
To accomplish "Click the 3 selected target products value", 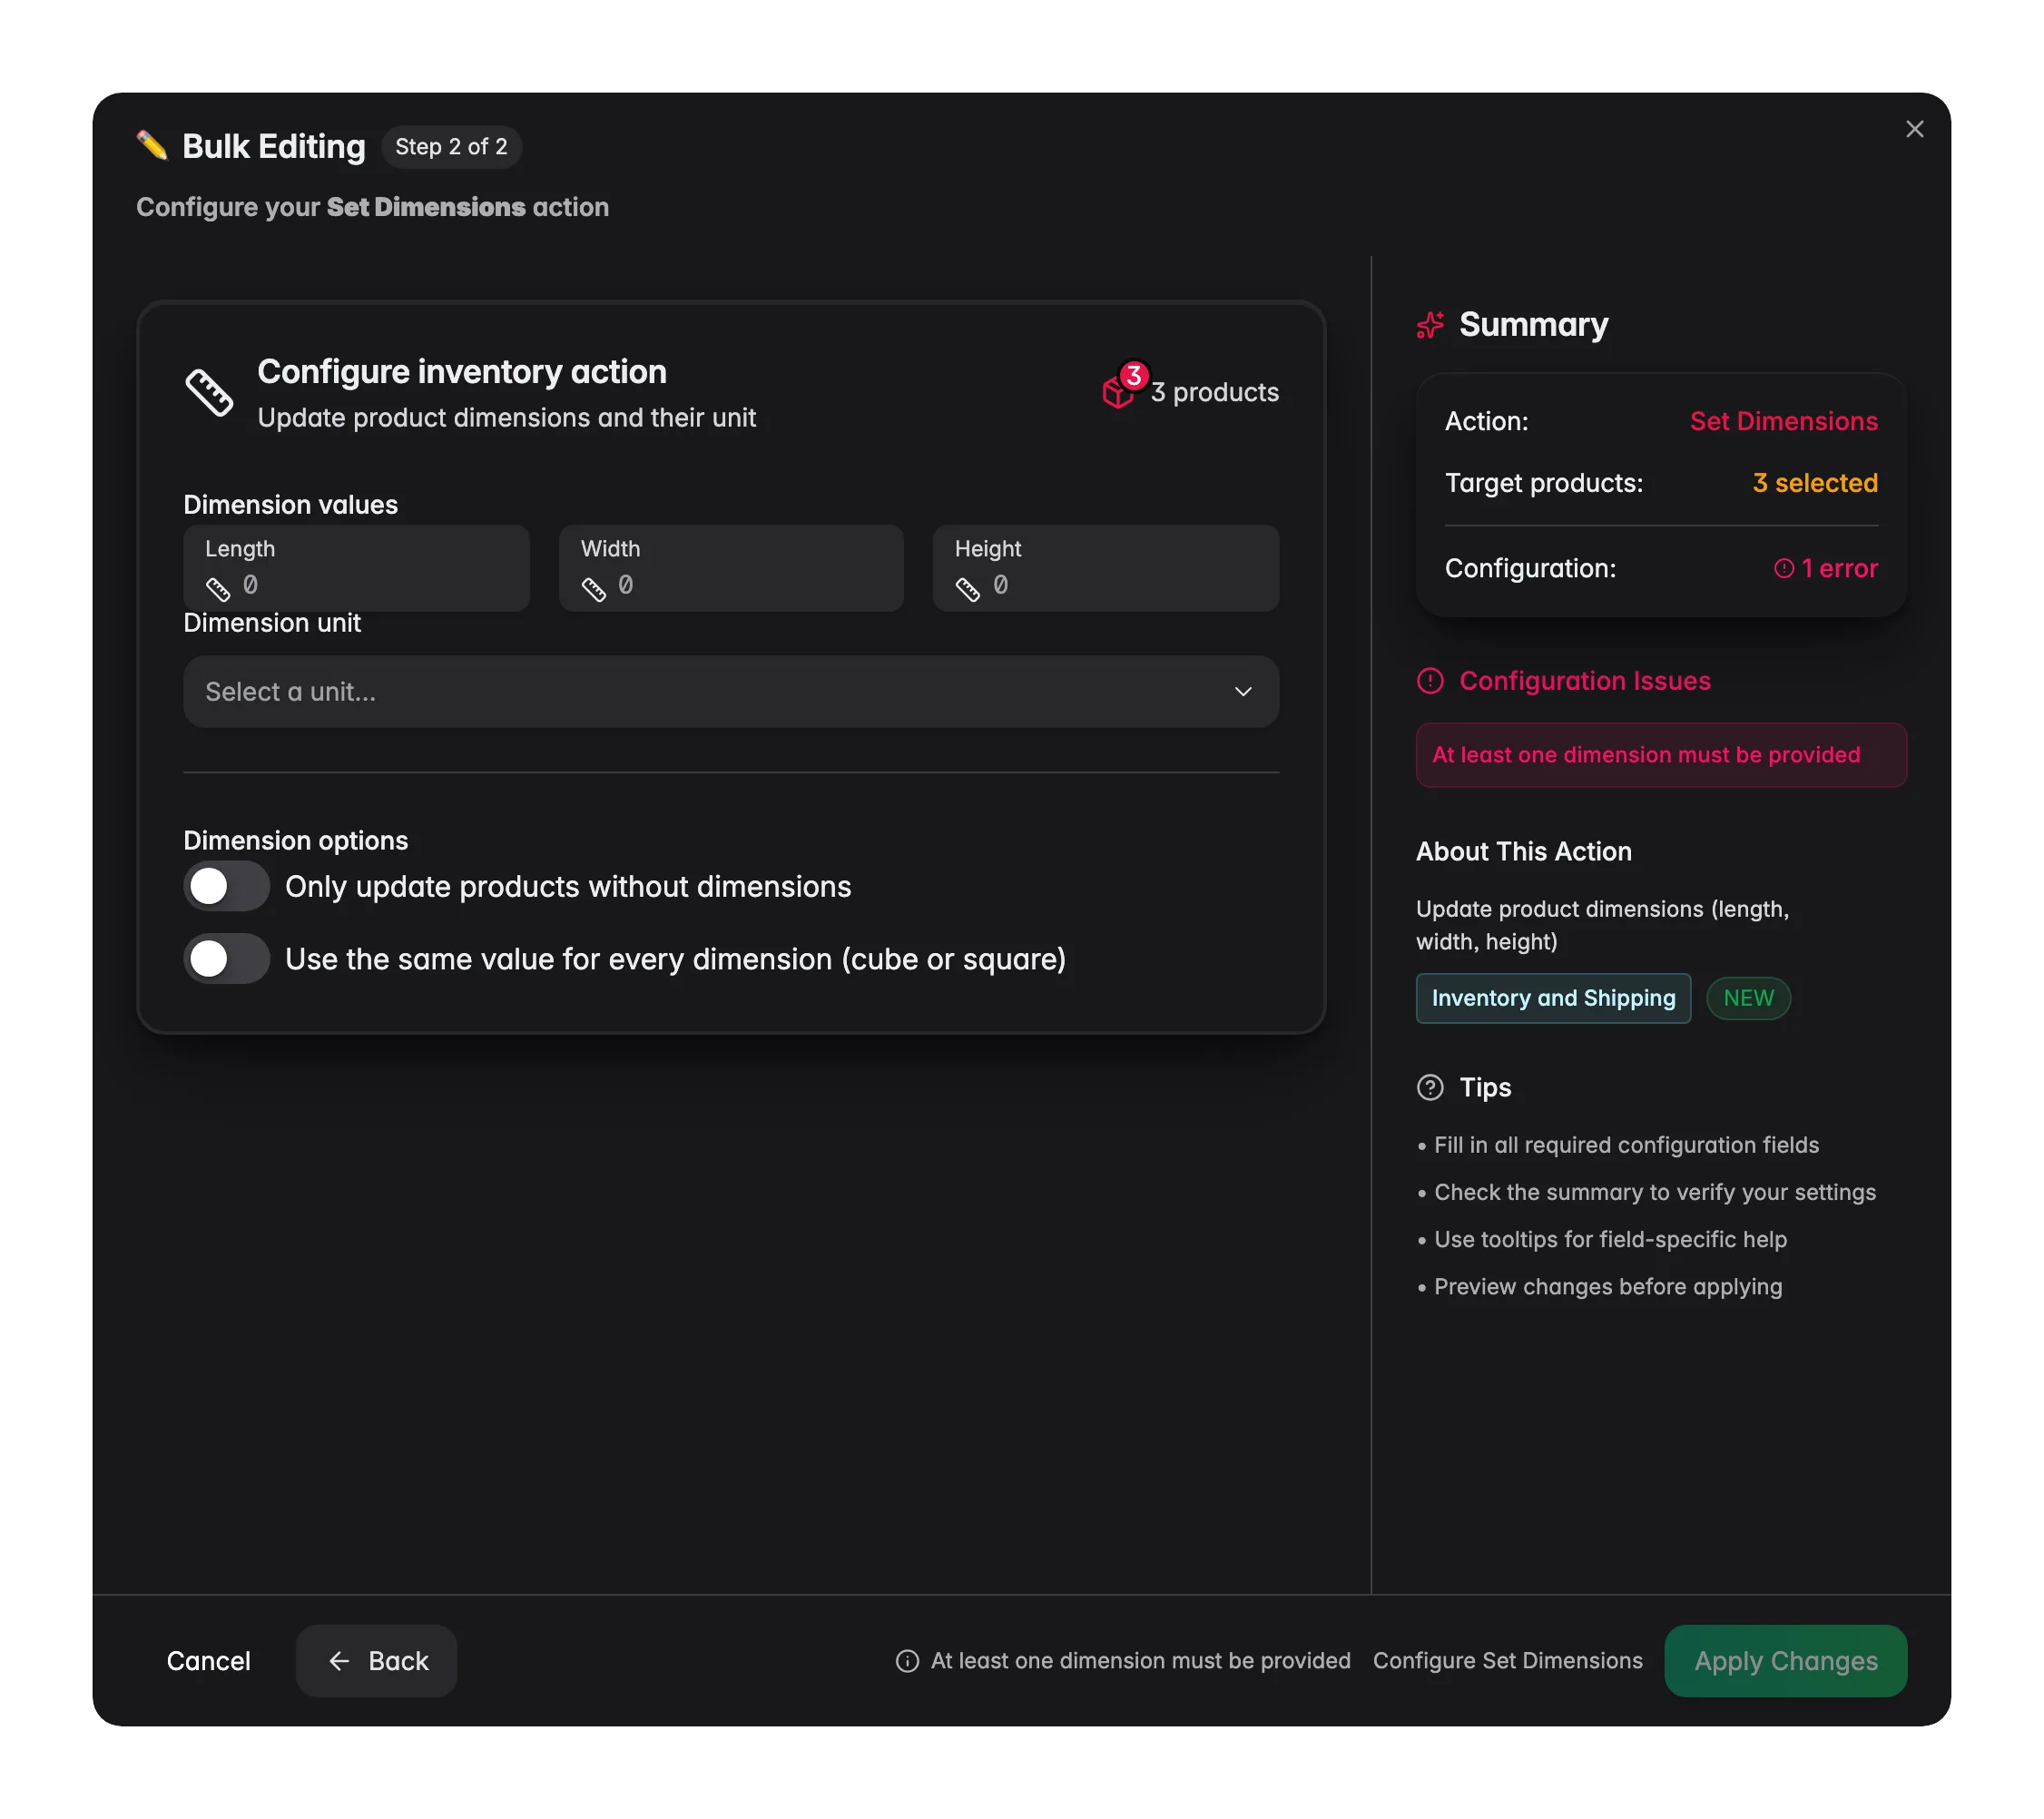I will click(1815, 483).
